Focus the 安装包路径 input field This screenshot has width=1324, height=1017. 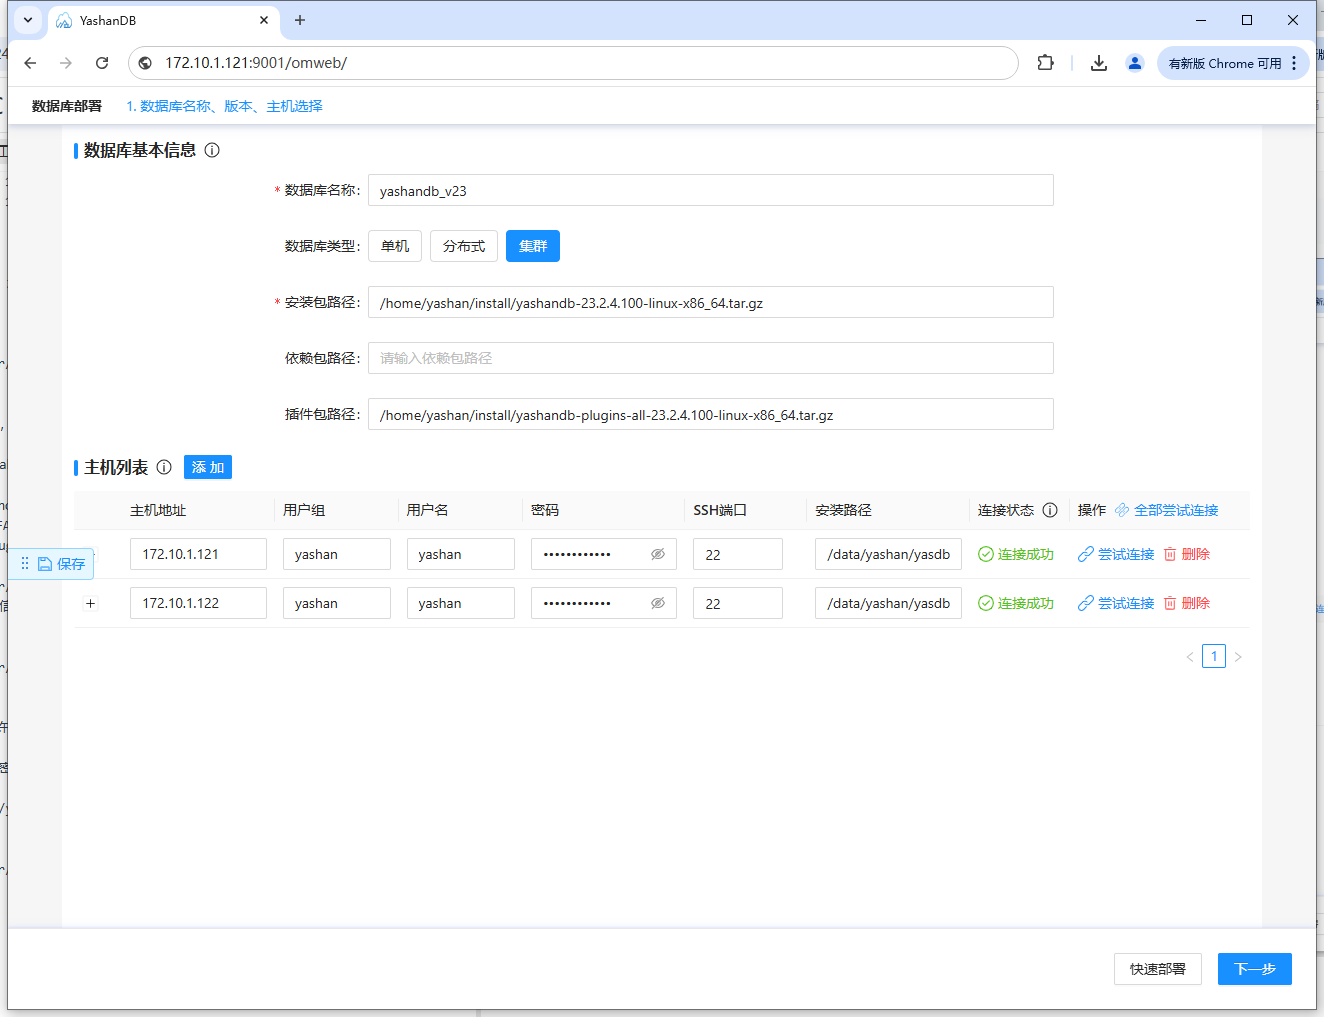point(711,302)
